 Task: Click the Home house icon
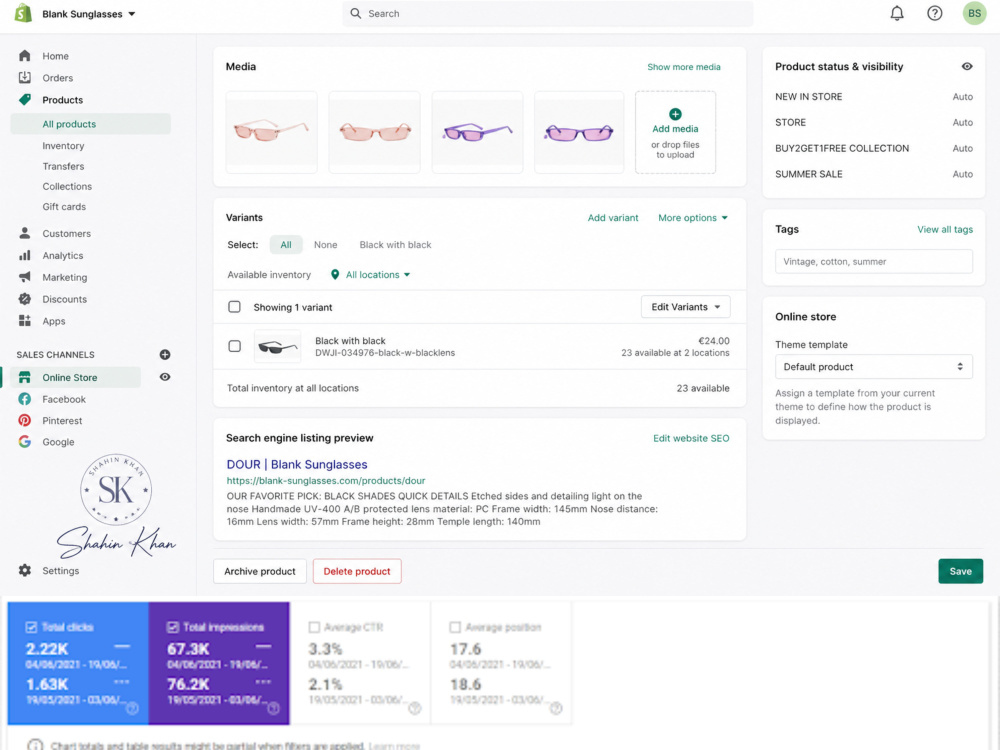tap(25, 56)
